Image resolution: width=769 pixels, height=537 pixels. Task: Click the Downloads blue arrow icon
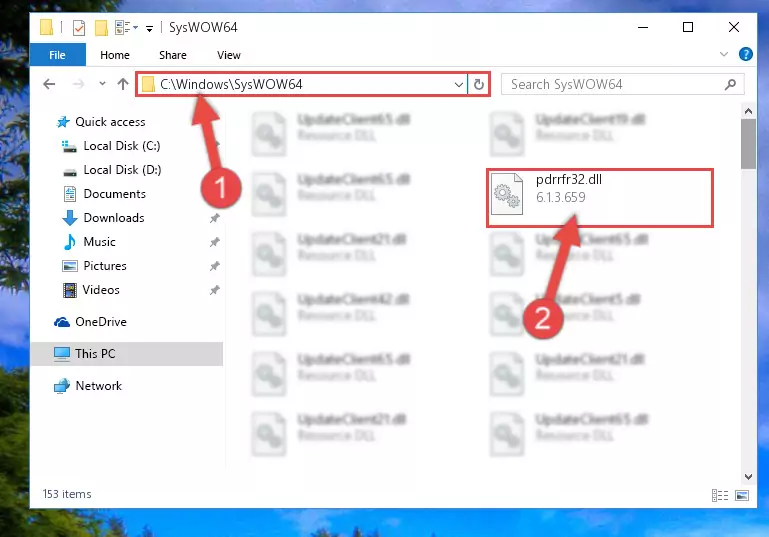point(70,218)
